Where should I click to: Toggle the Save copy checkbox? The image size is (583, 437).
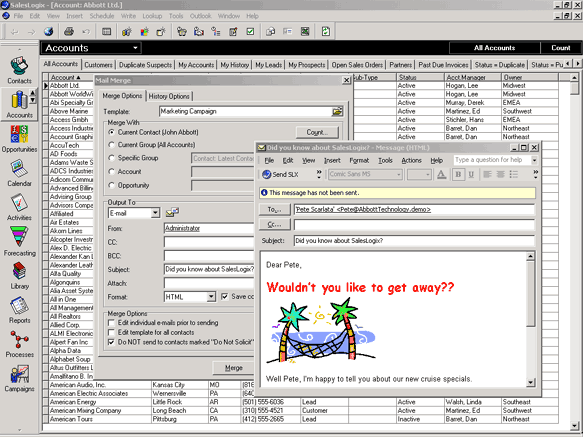(225, 296)
